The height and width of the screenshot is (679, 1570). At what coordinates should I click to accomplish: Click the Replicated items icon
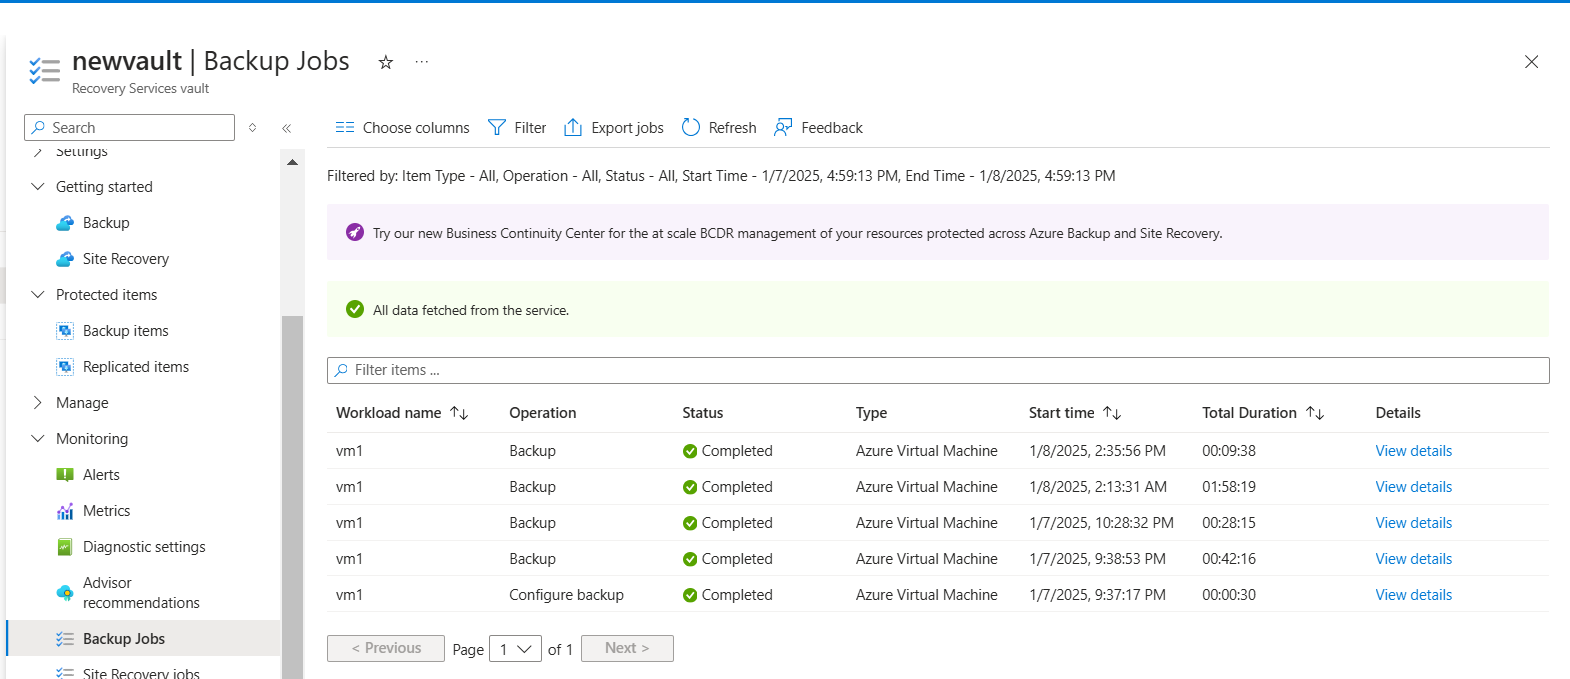click(x=65, y=367)
